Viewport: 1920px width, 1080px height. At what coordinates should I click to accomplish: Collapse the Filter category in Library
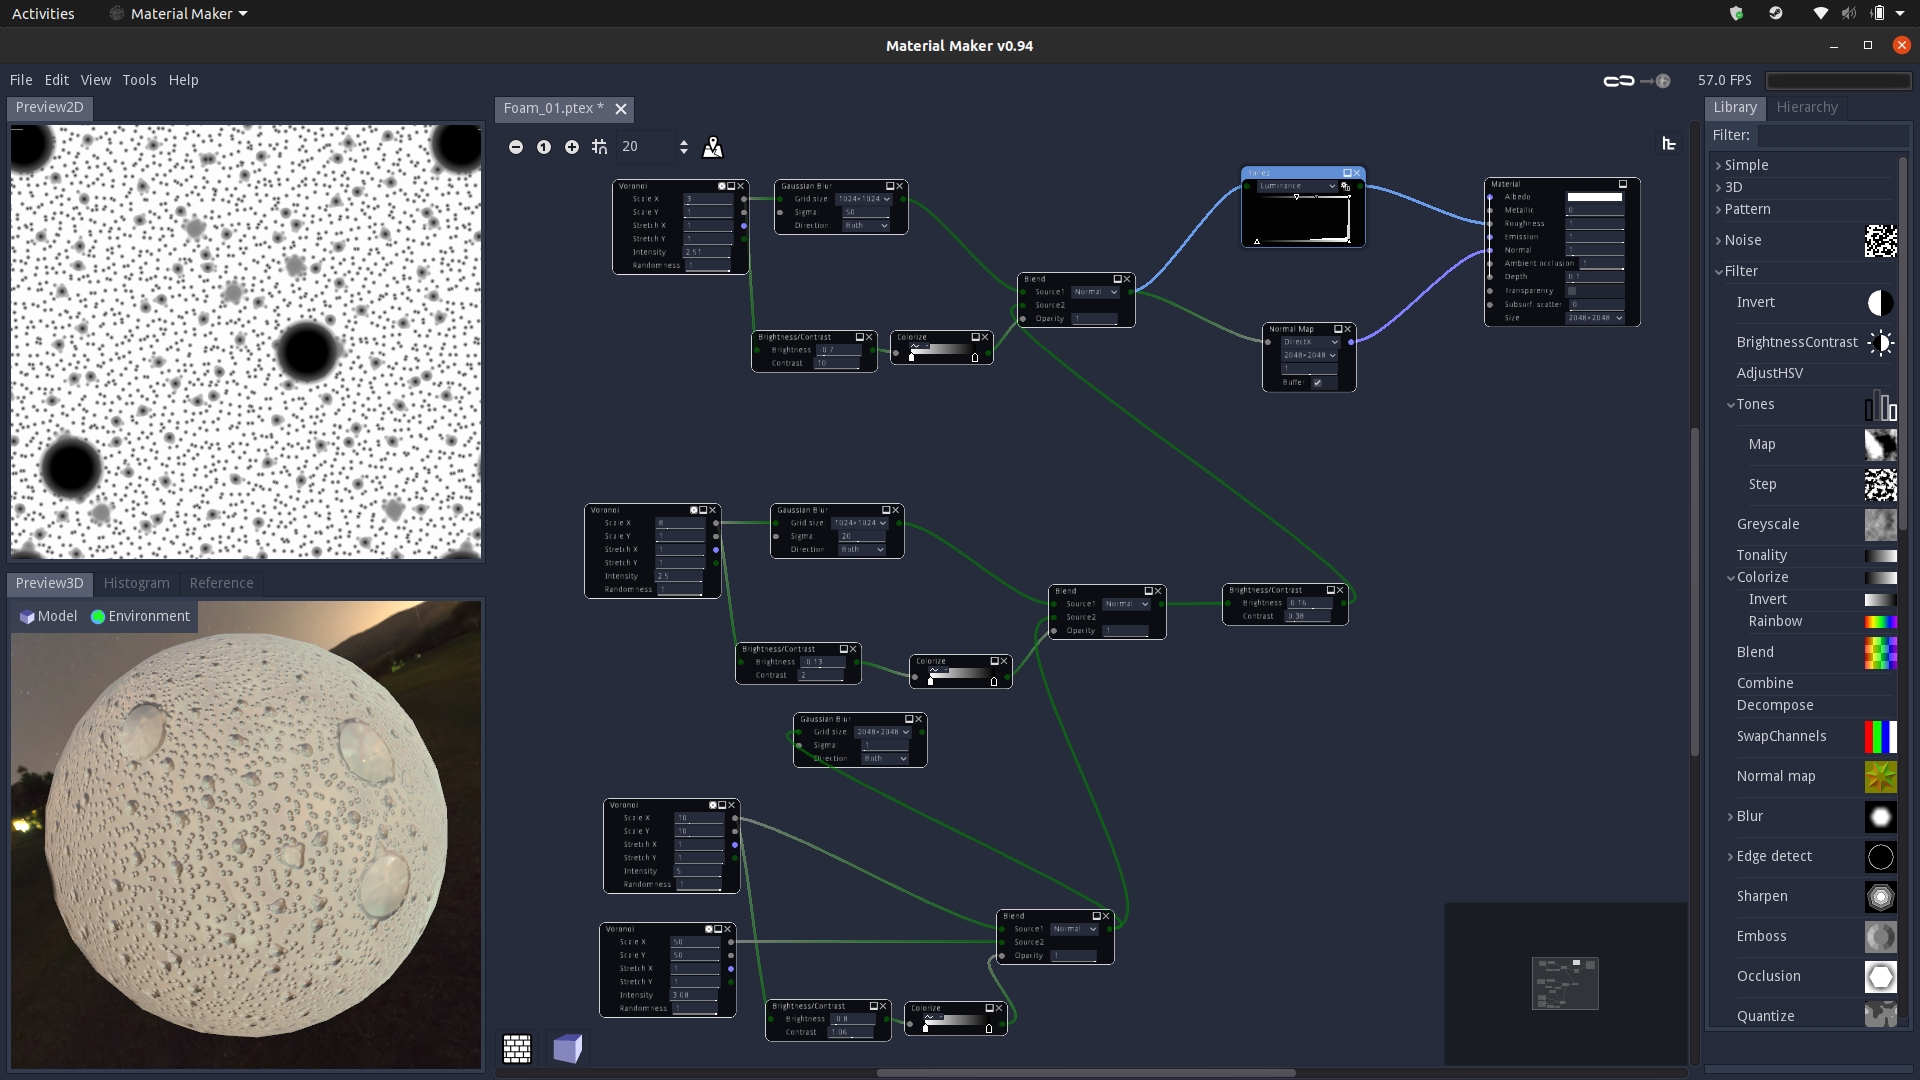point(1719,271)
